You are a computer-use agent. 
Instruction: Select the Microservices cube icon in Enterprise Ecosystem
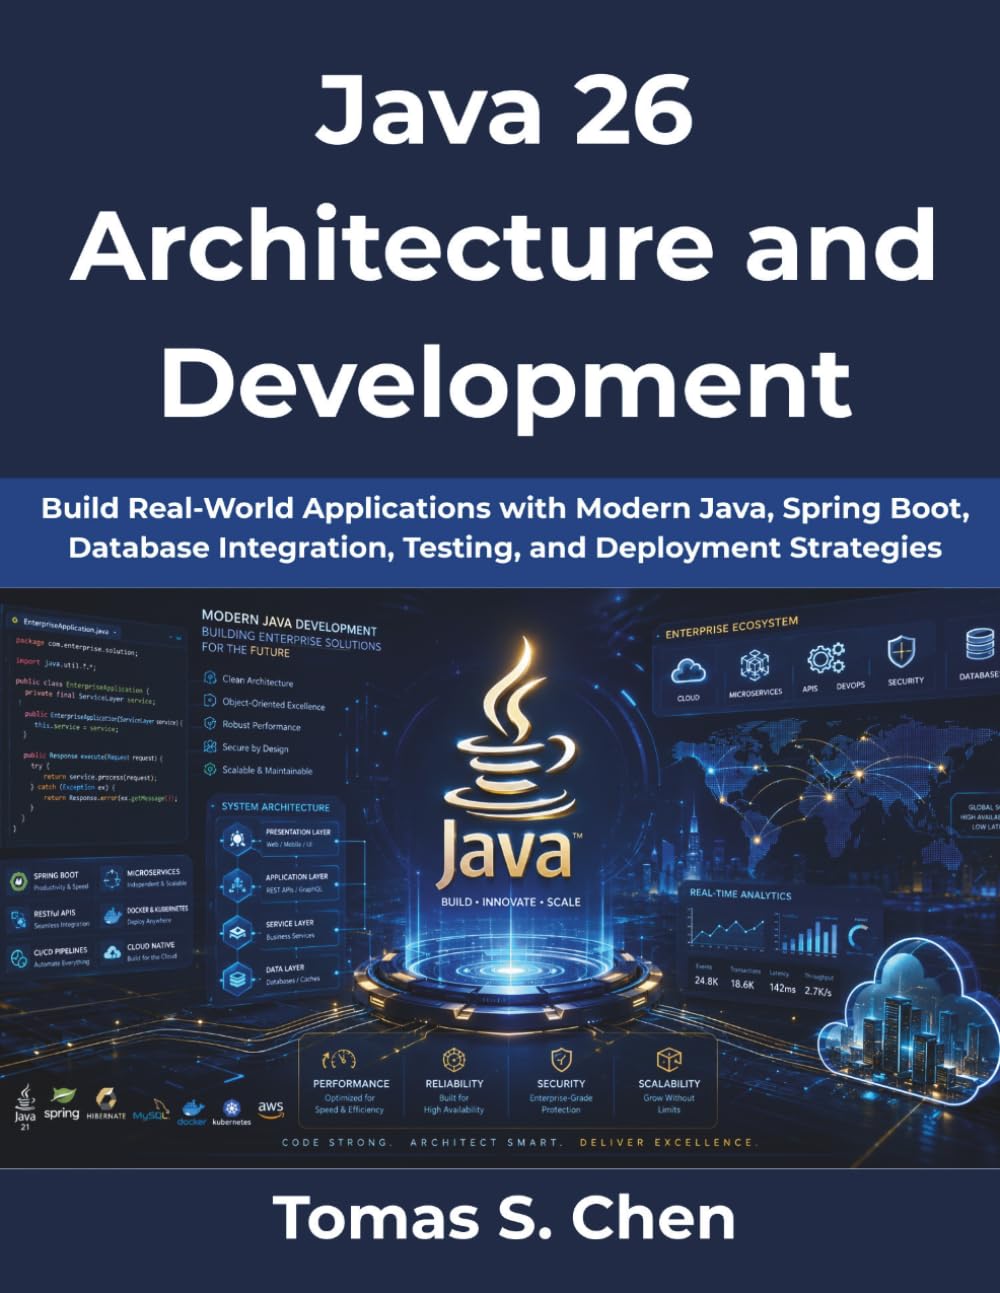click(x=755, y=666)
